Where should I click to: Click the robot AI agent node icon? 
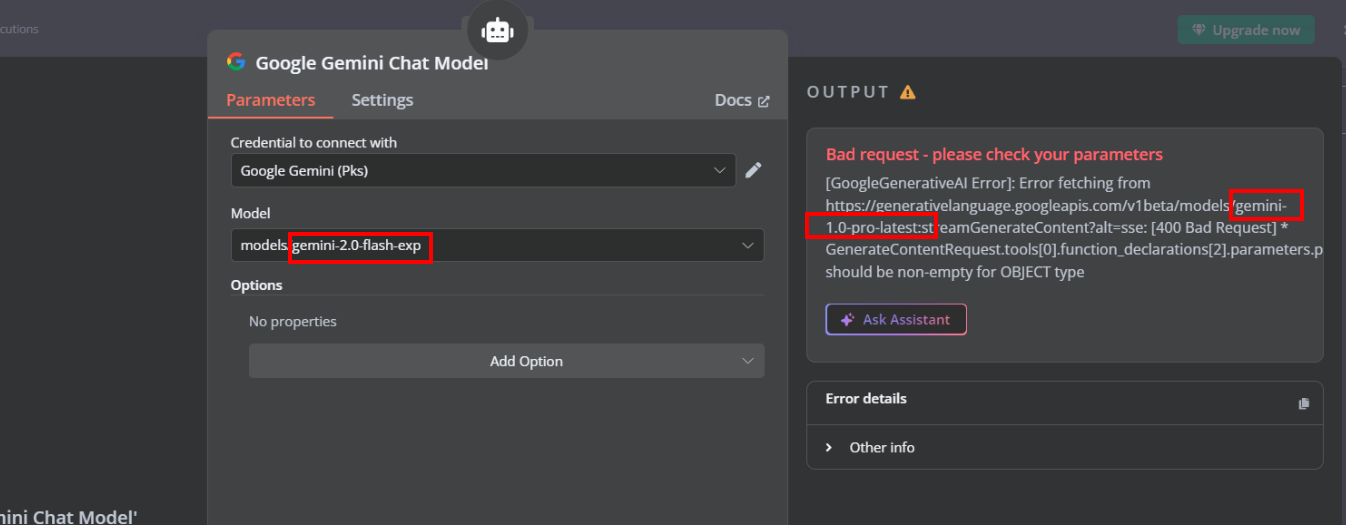click(497, 30)
